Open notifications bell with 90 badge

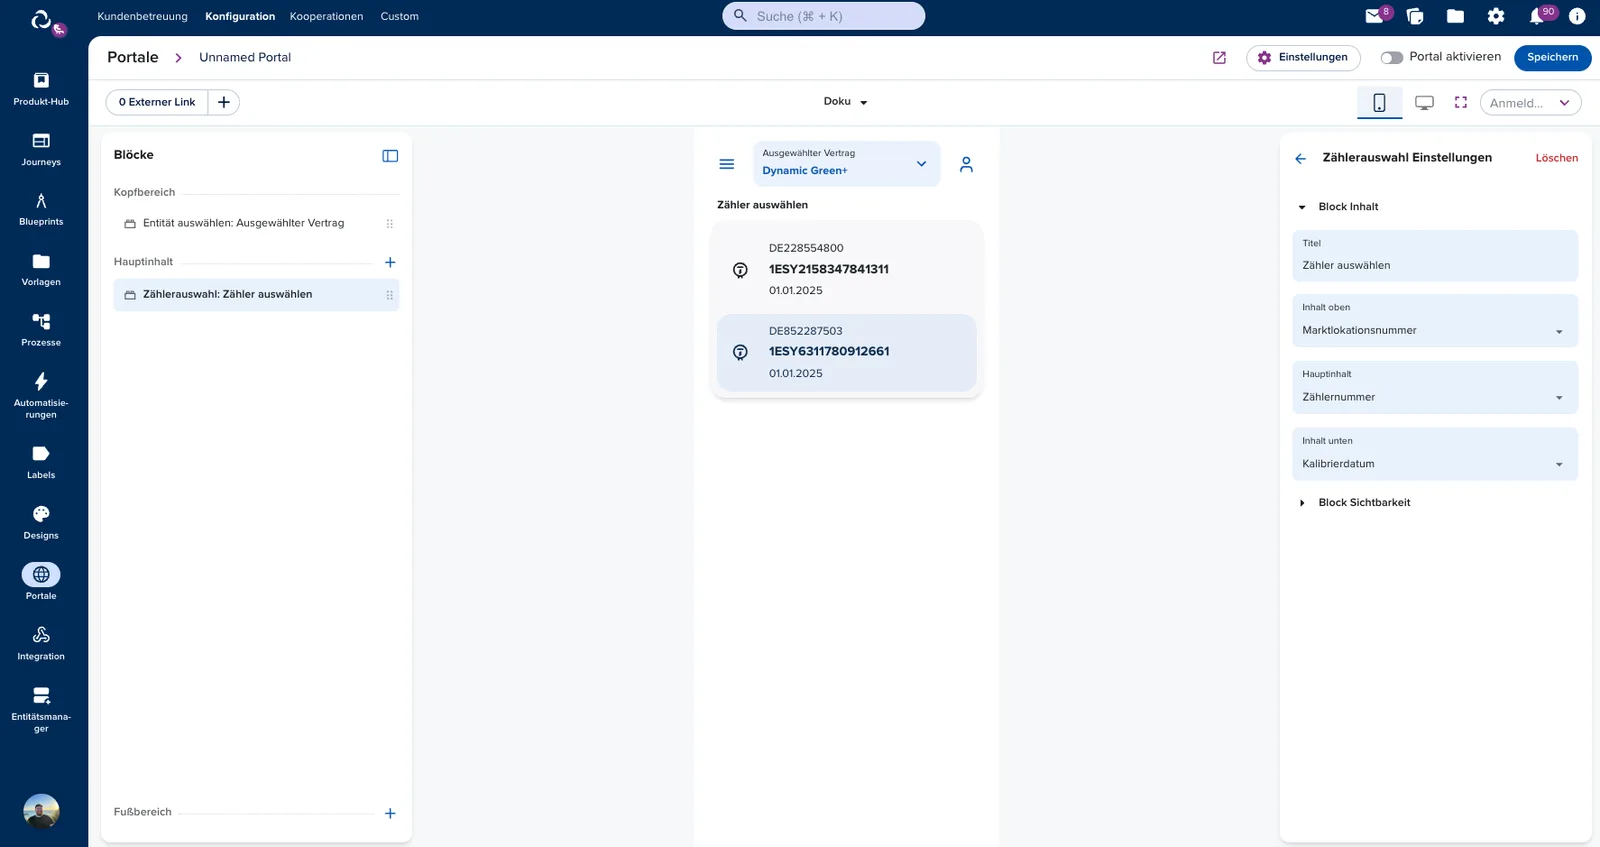(x=1537, y=16)
